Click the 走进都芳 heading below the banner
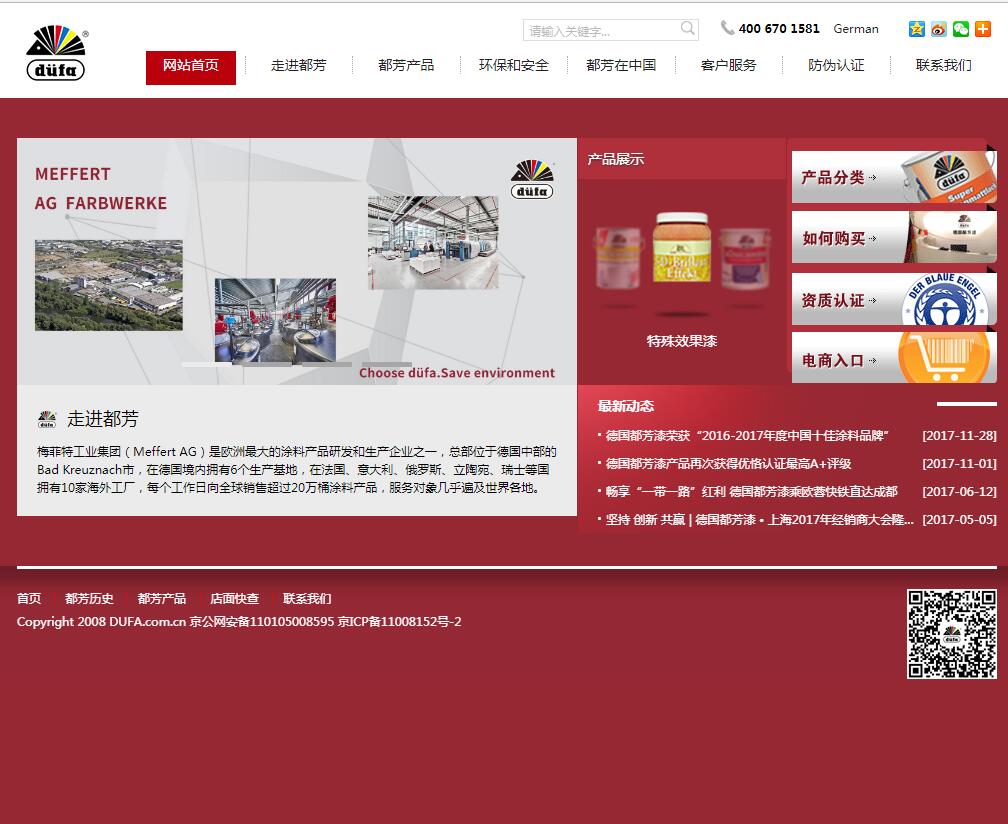The width and height of the screenshot is (1008, 824). (103, 419)
